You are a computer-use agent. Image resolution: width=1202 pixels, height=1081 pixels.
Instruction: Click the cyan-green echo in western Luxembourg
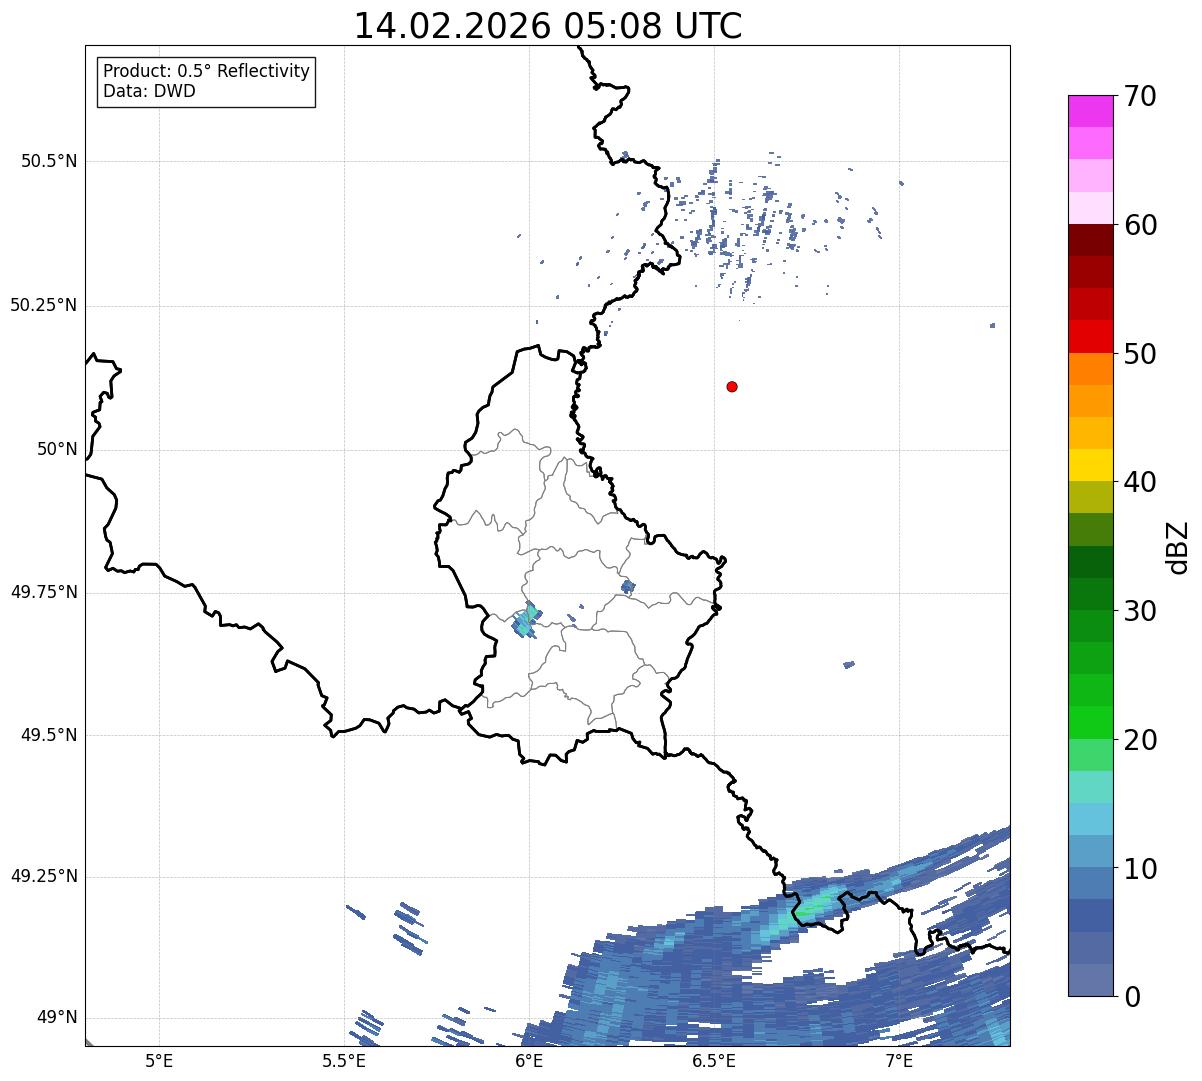pyautogui.click(x=526, y=620)
